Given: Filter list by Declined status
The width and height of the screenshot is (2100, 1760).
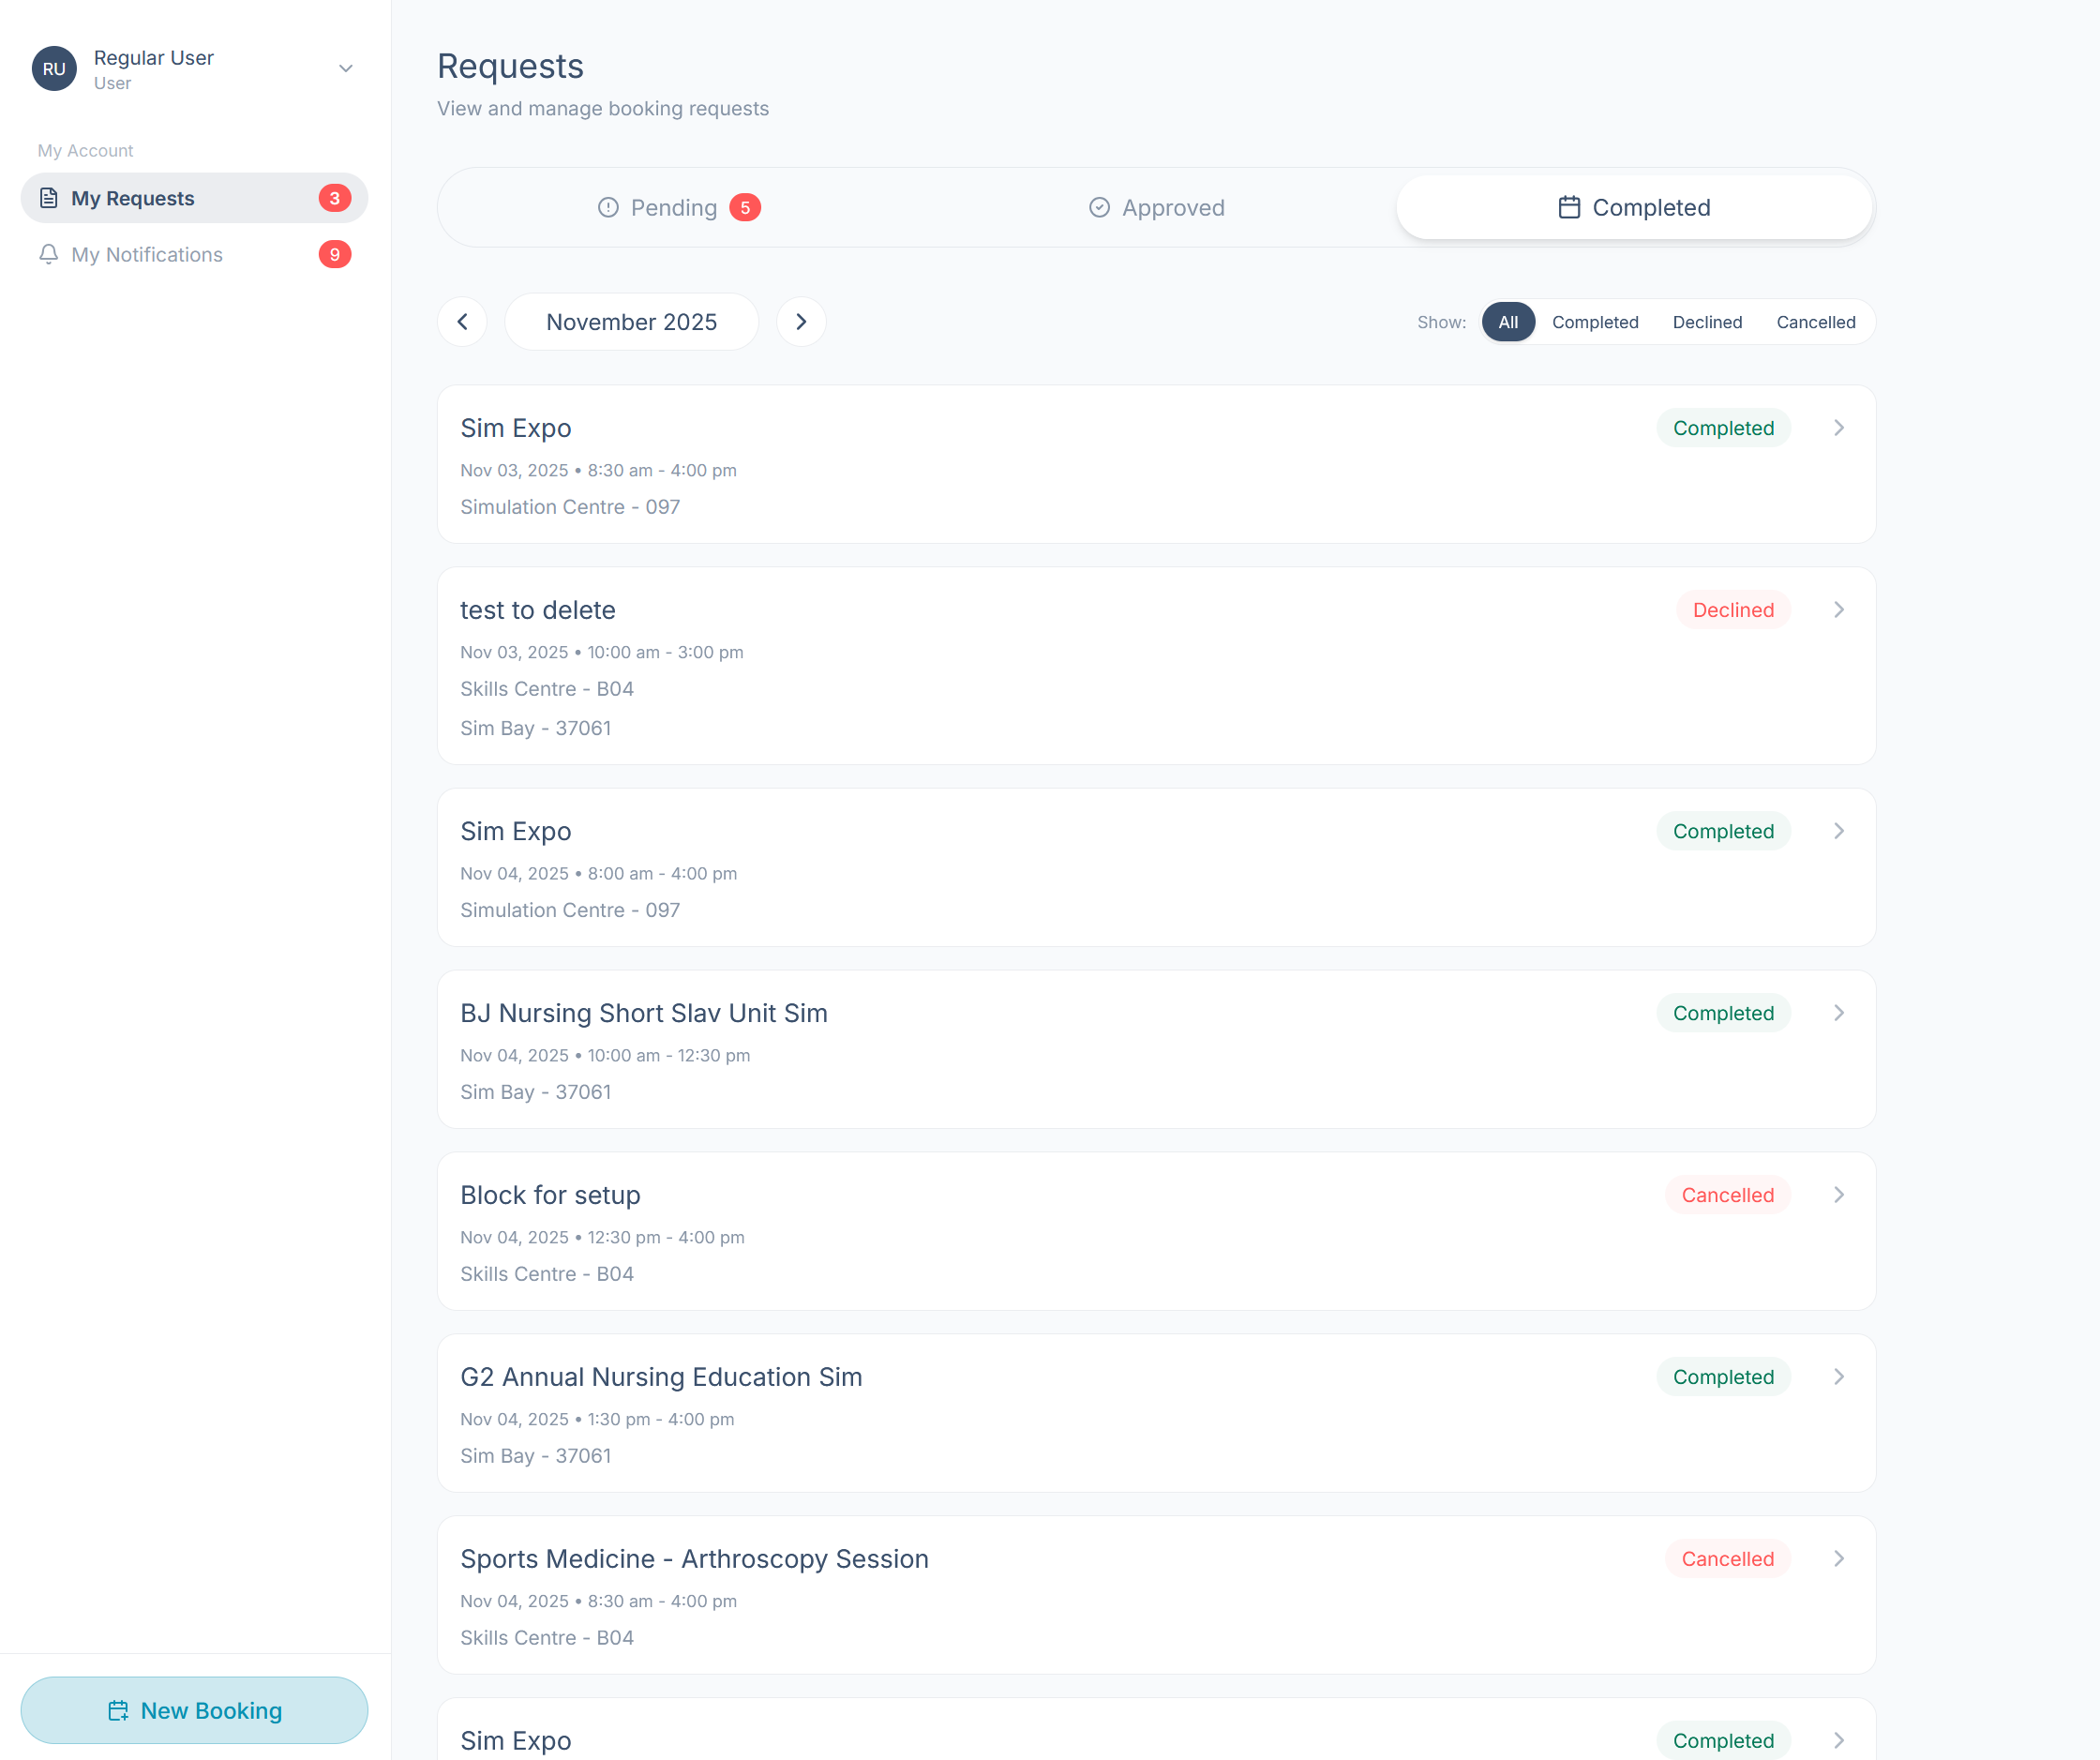Looking at the screenshot, I should [1707, 322].
